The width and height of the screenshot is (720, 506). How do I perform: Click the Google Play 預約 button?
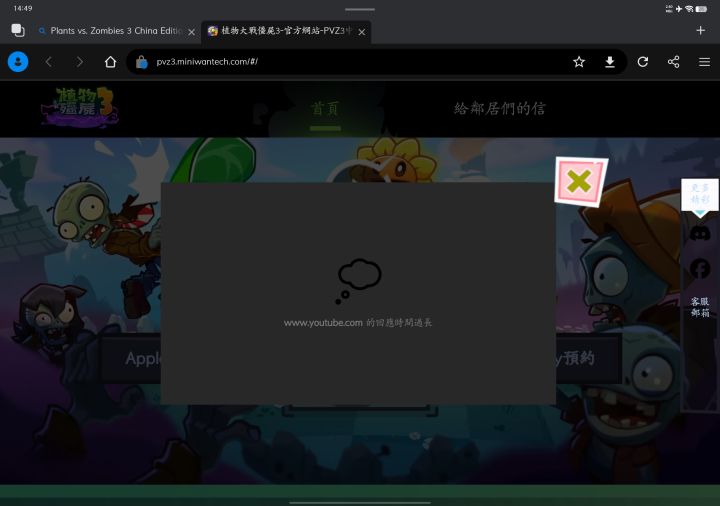point(589,358)
